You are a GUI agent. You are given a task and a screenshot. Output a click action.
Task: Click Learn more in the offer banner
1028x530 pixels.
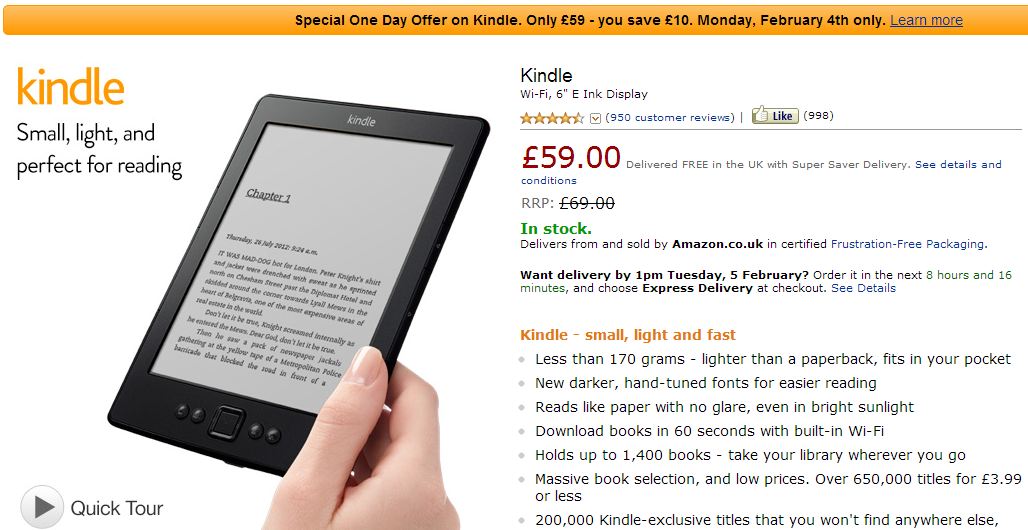pos(926,20)
